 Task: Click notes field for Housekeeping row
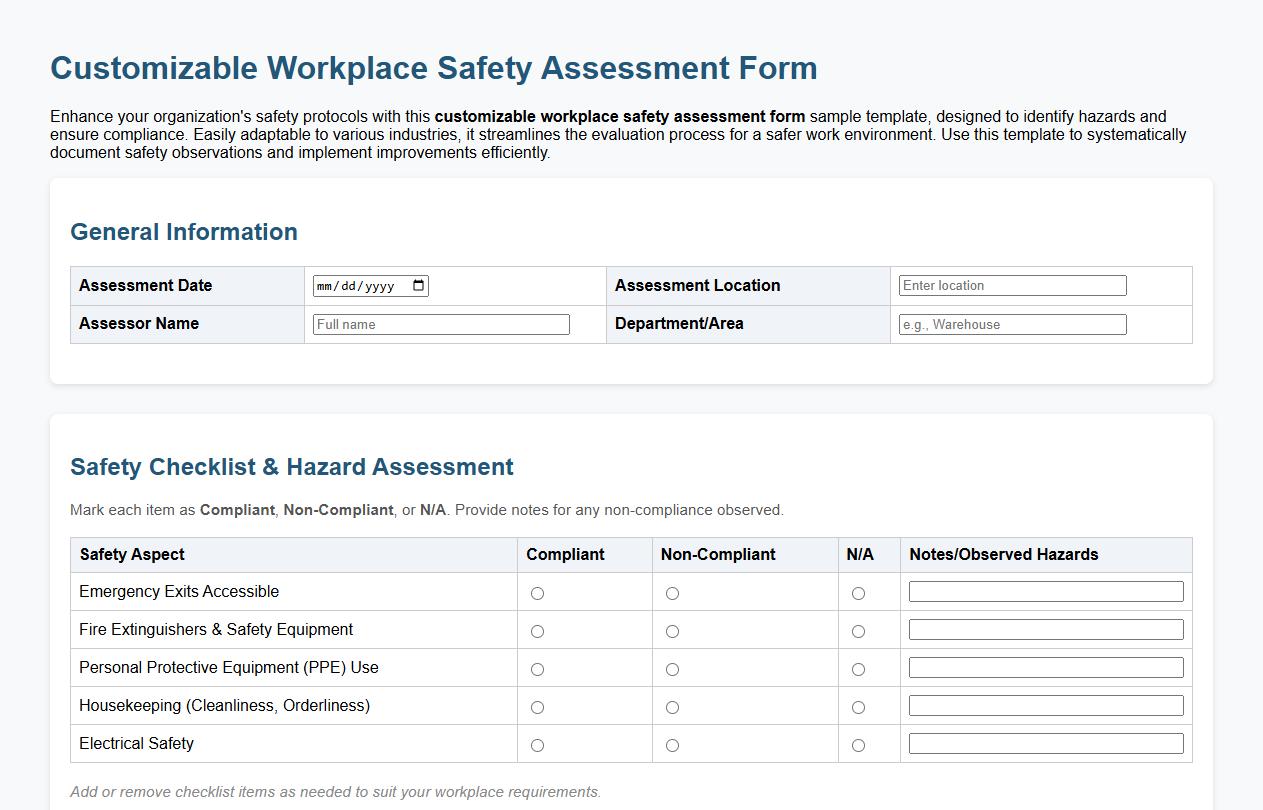pos(1045,705)
